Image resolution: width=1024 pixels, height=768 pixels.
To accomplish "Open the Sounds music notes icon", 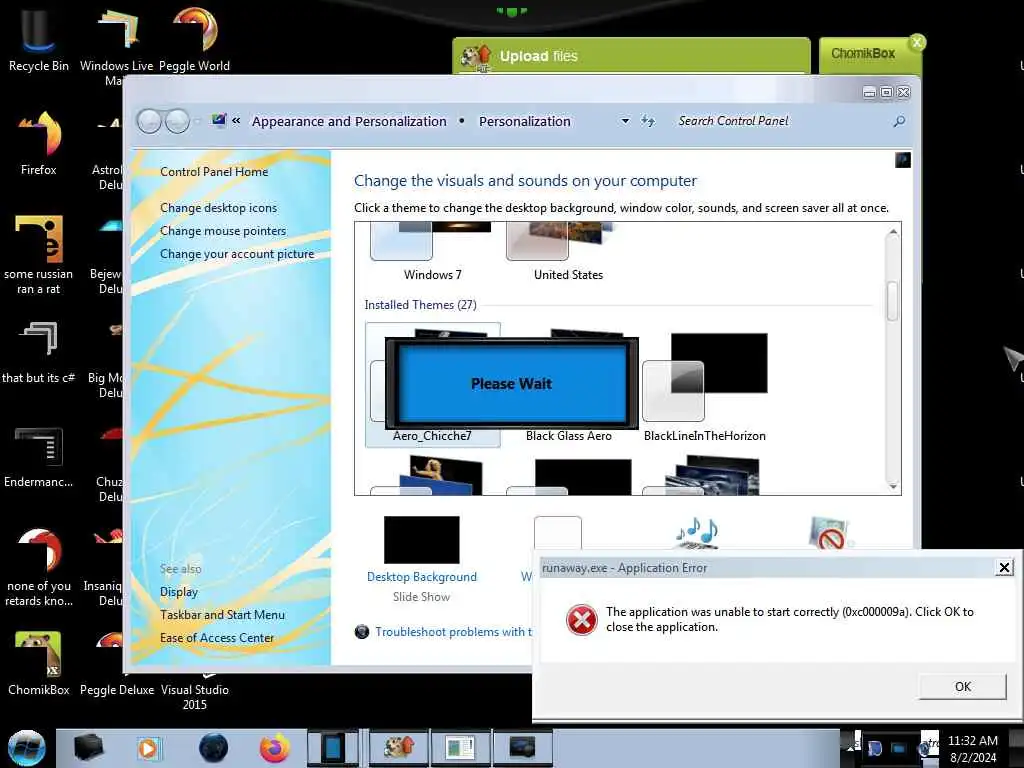I will click(696, 532).
